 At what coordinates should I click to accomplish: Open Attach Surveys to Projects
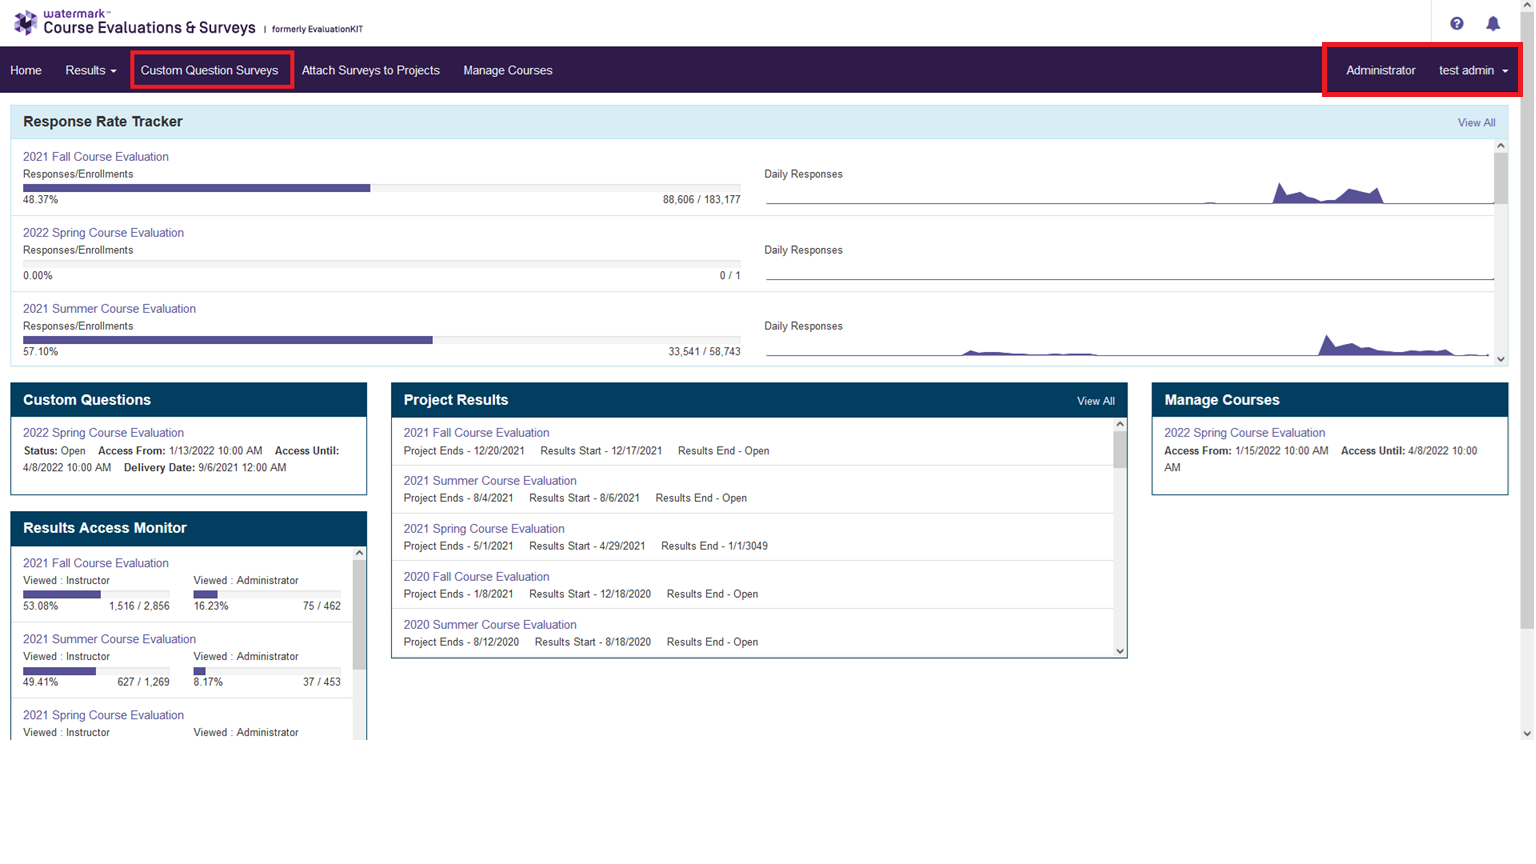click(x=370, y=70)
